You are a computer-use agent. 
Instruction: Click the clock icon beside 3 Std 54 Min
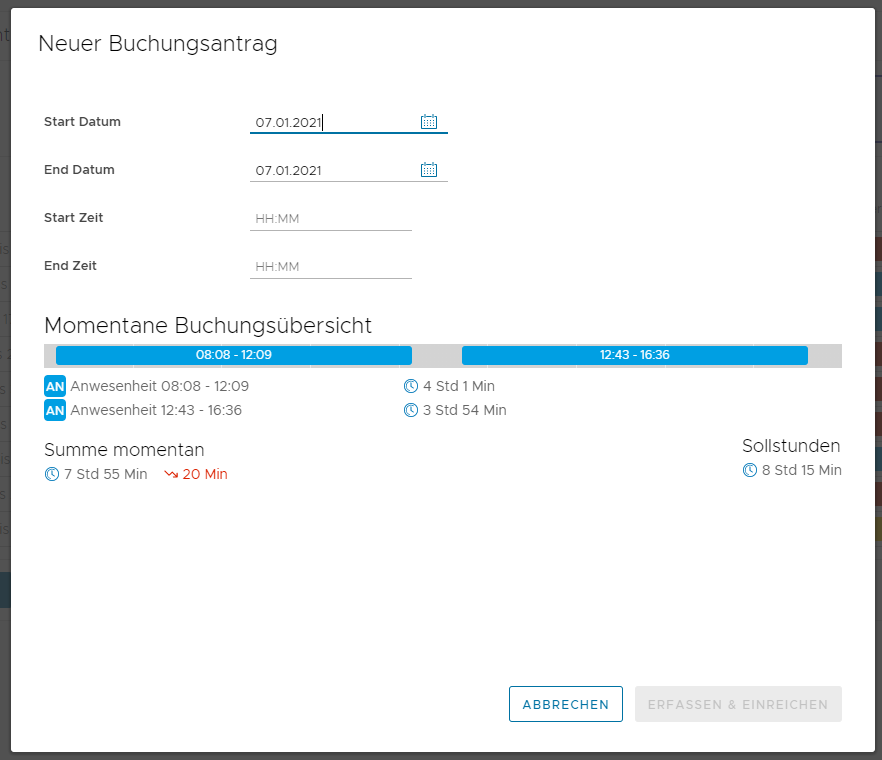[410, 410]
